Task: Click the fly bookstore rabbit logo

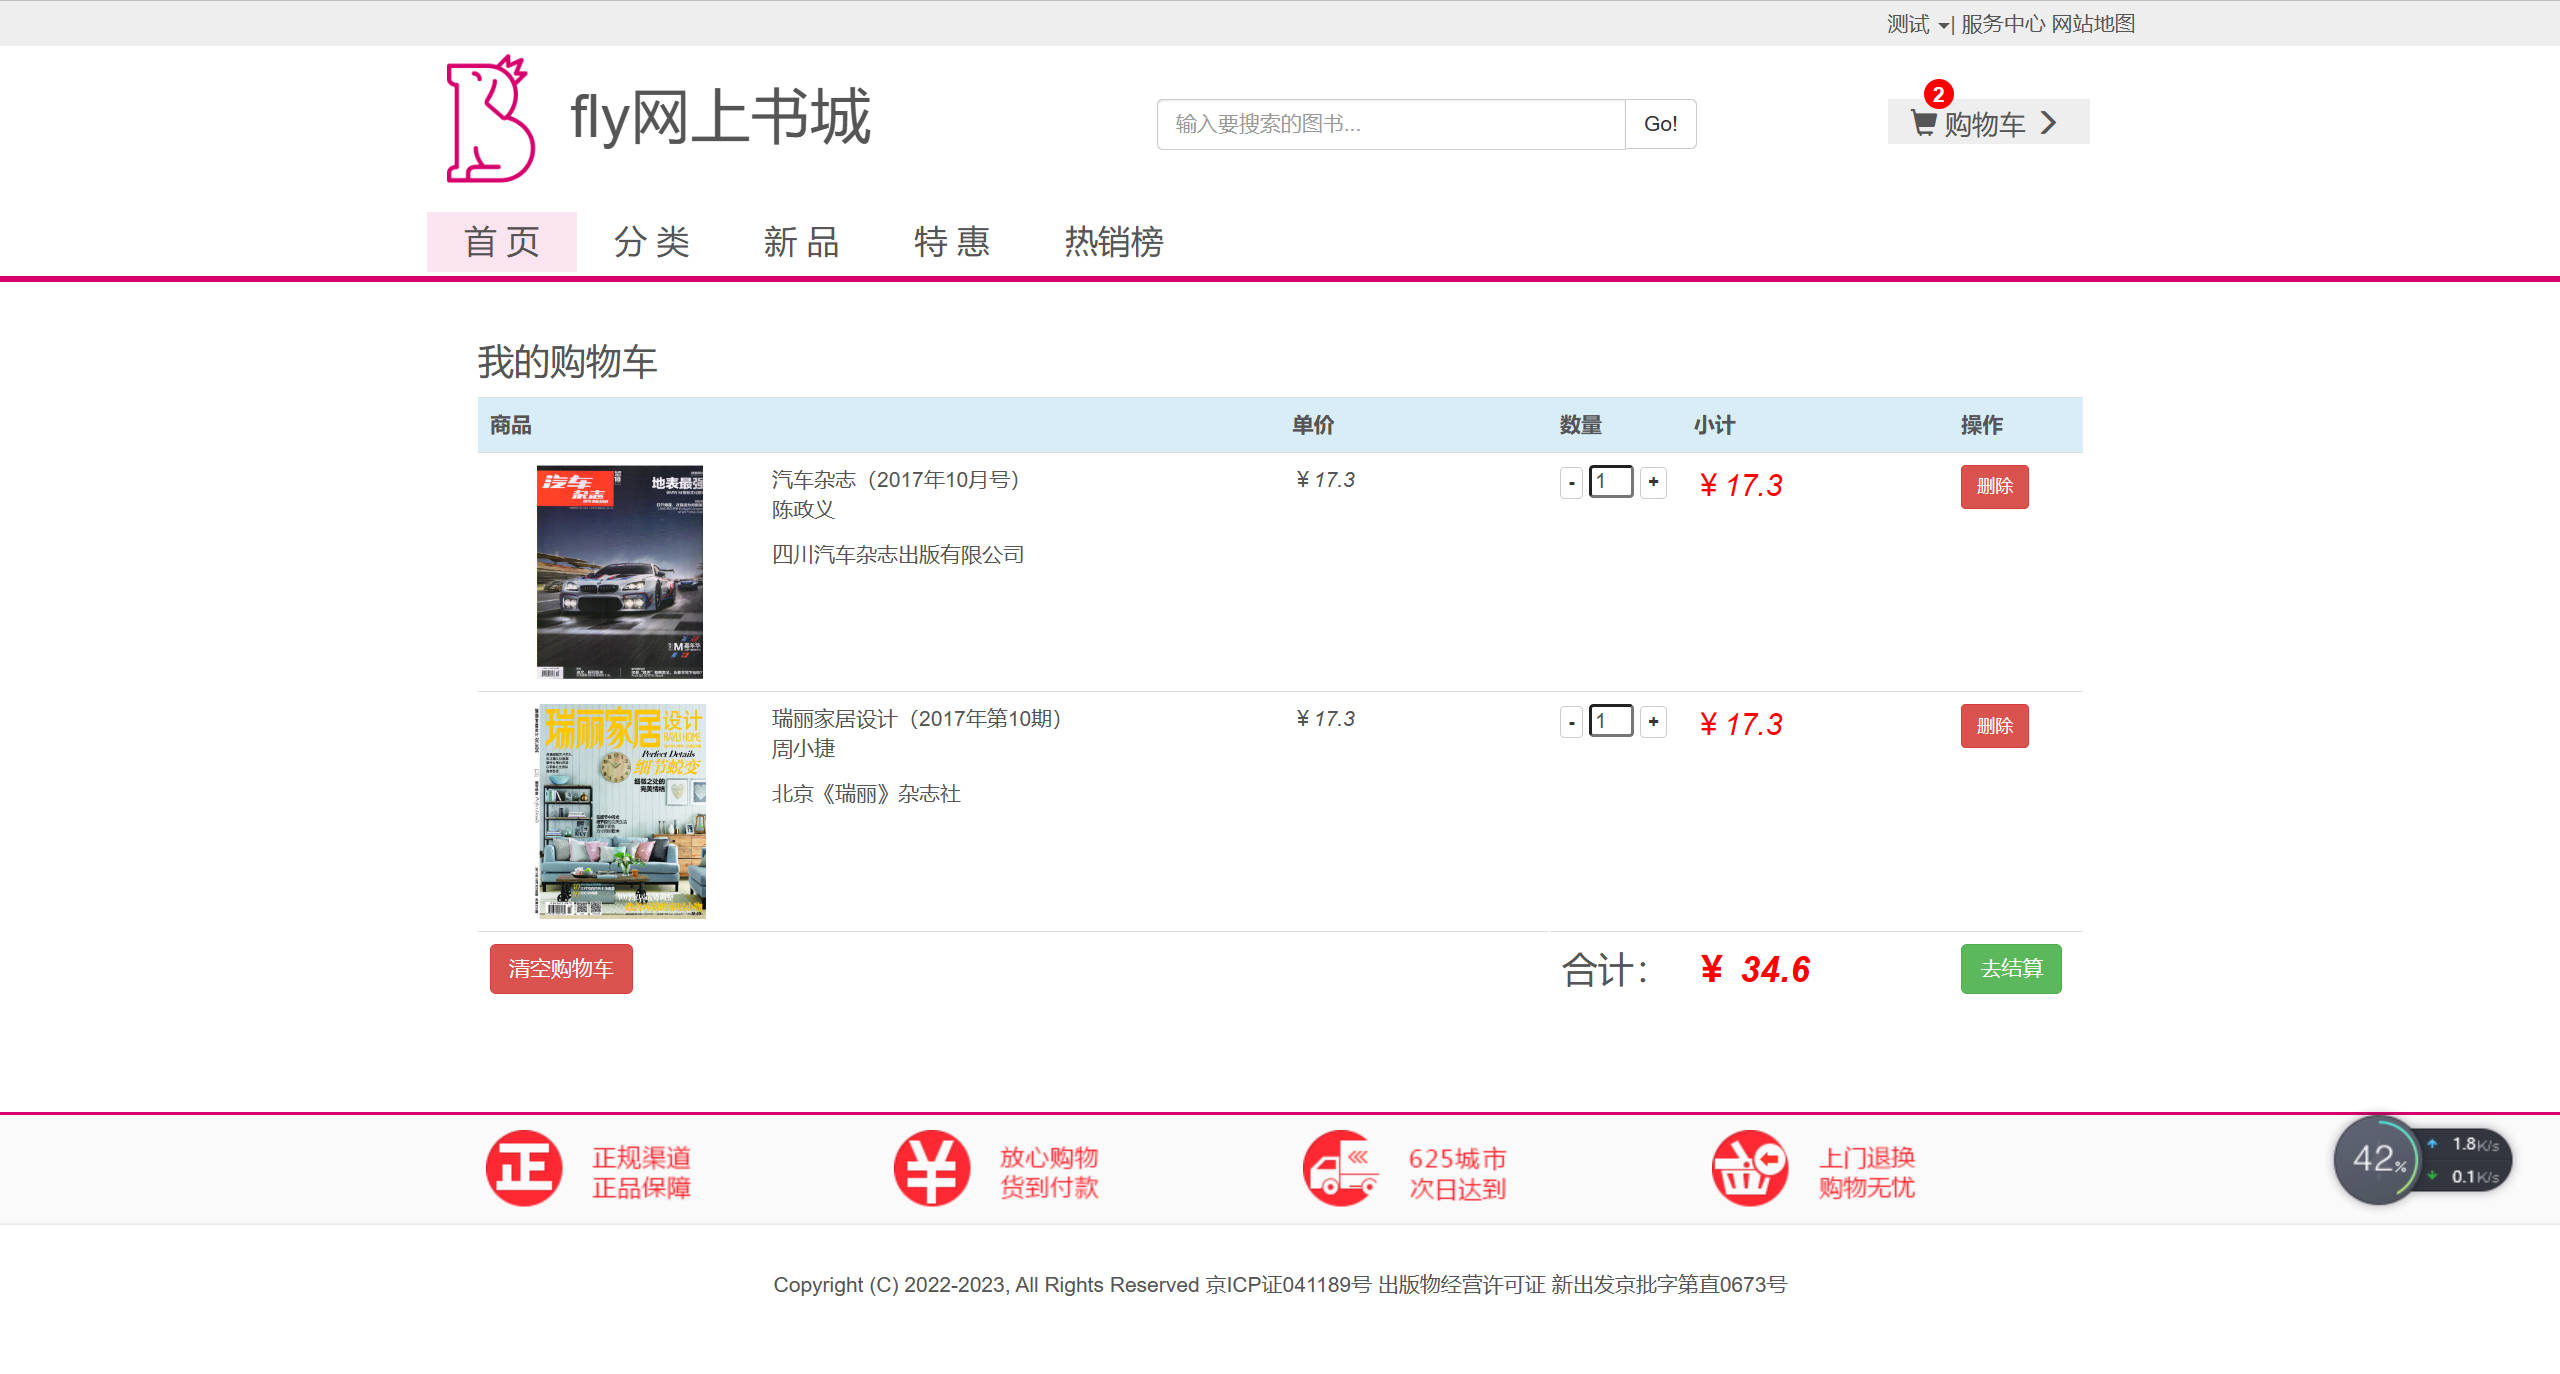Action: [490, 119]
